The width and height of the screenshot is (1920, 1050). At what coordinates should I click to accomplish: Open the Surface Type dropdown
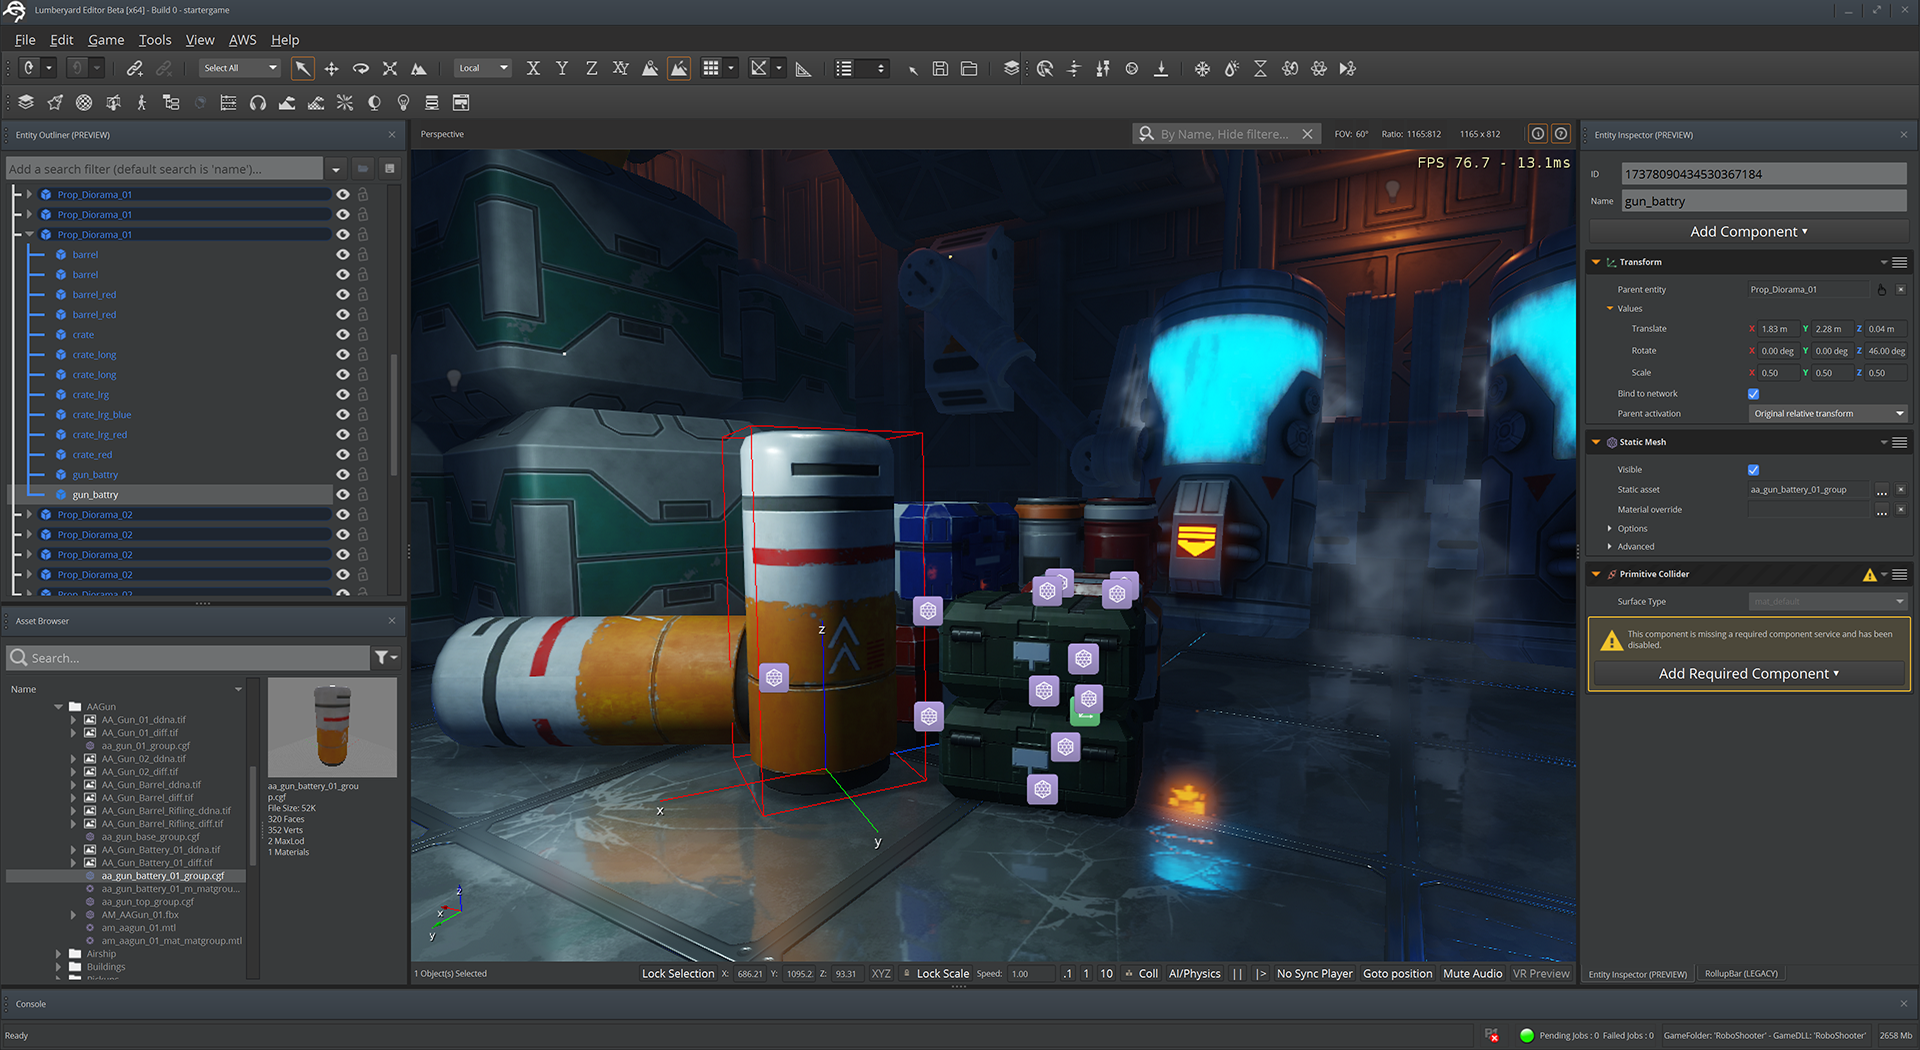(1828, 601)
